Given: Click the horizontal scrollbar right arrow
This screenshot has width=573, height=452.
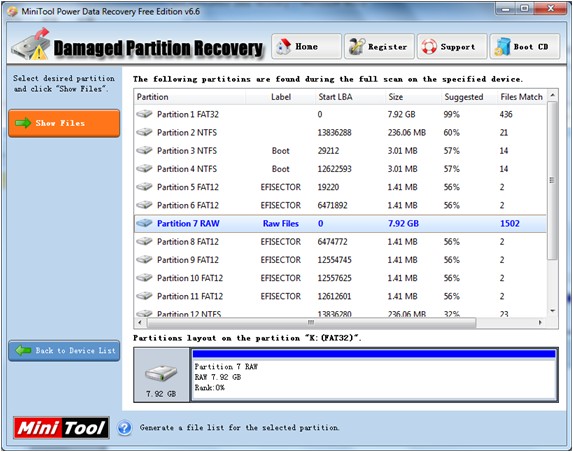Looking at the screenshot, I should point(540,323).
